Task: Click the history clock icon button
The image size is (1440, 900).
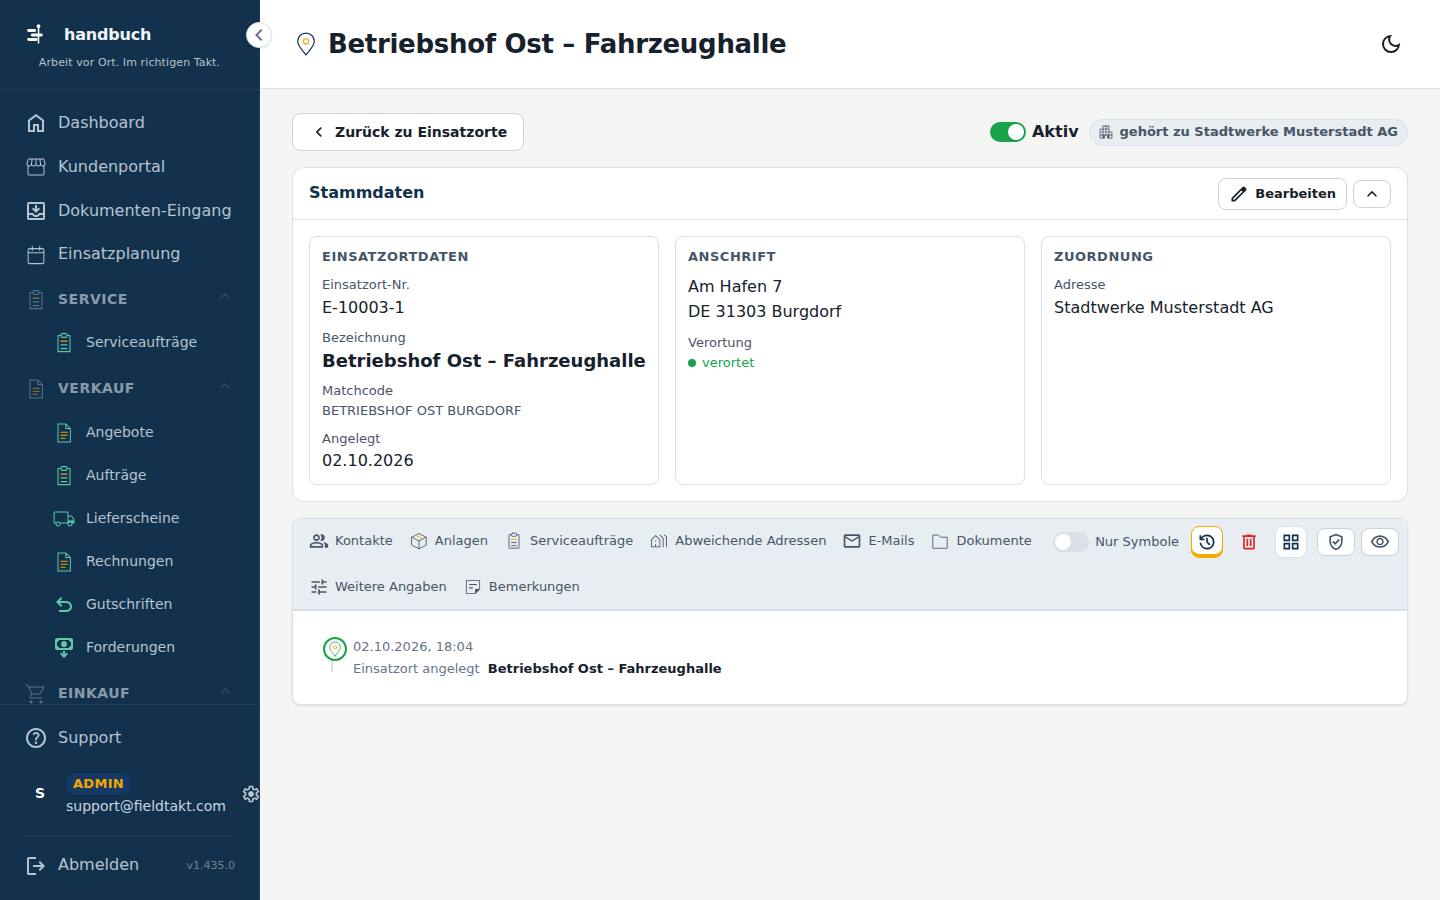Action: 1207,542
